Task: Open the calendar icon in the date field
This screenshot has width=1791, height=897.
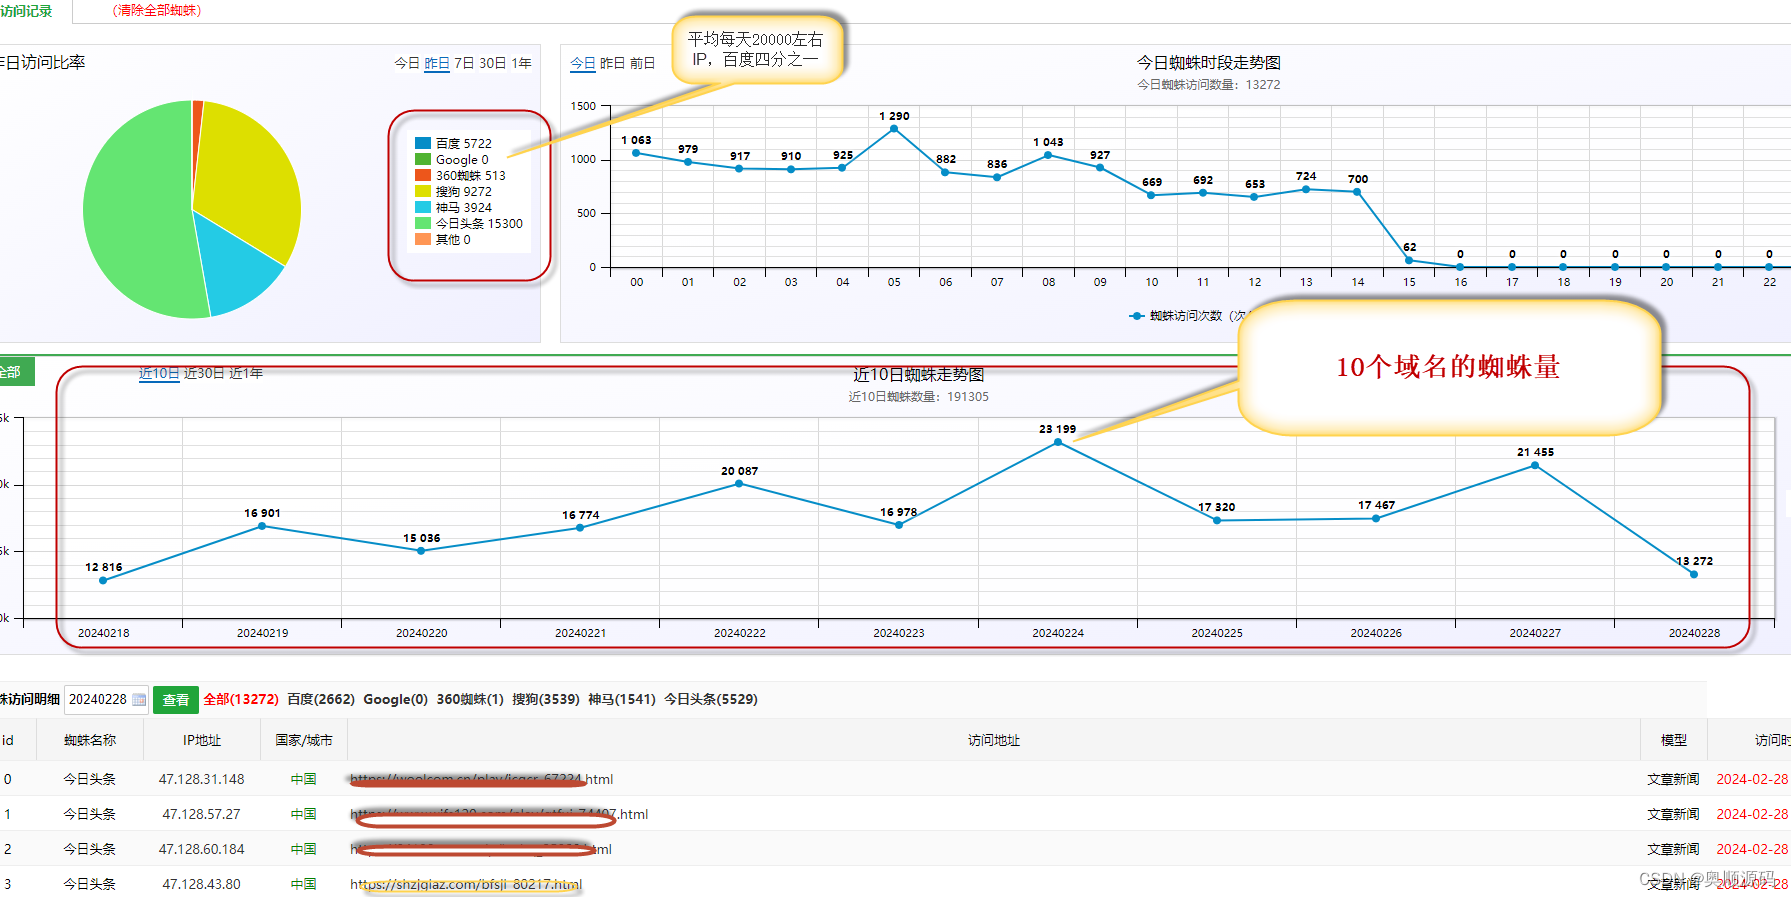Action: point(139,700)
